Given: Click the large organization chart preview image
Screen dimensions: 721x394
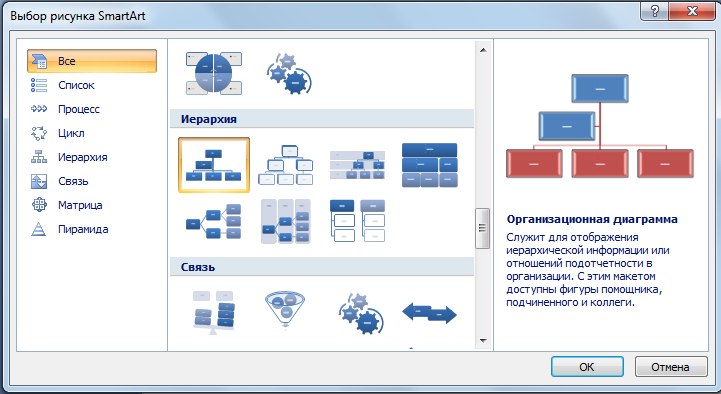Looking at the screenshot, I should click(600, 126).
